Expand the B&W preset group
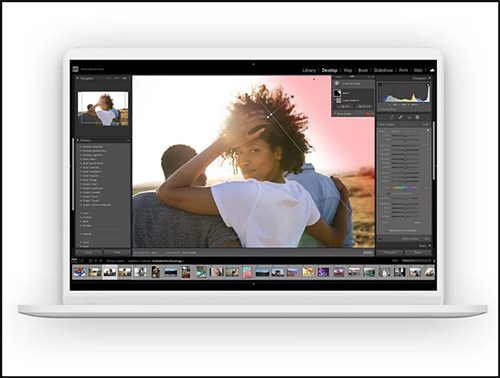This screenshot has height=378, width=500. point(81,221)
